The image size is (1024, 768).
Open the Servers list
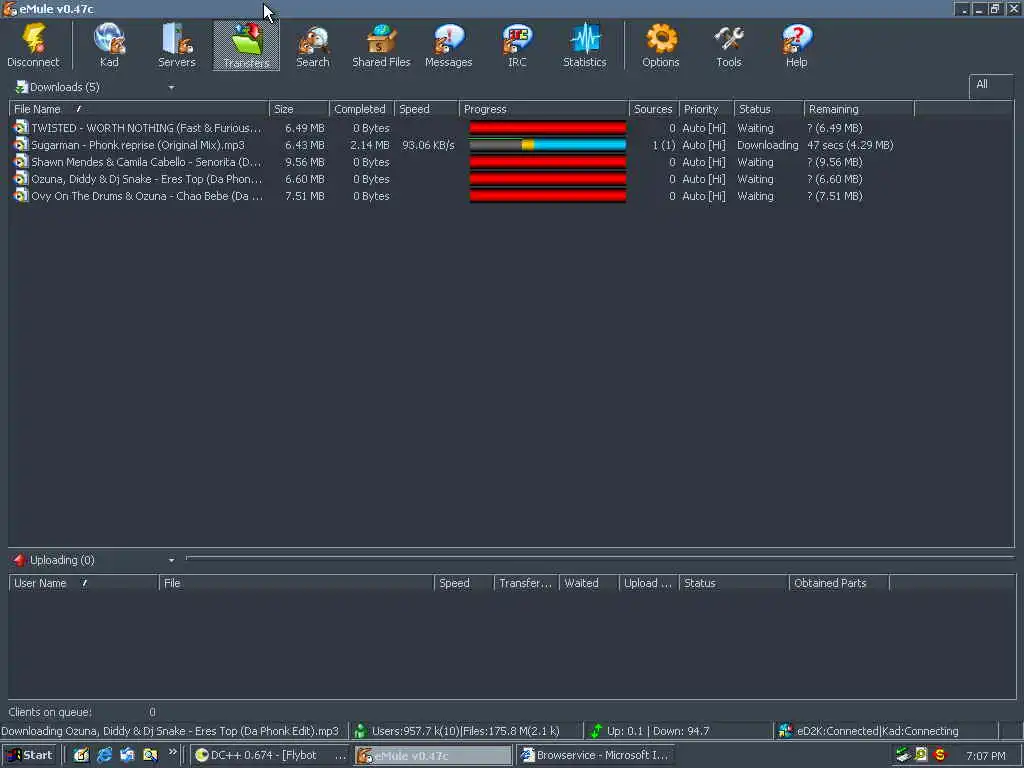[176, 46]
